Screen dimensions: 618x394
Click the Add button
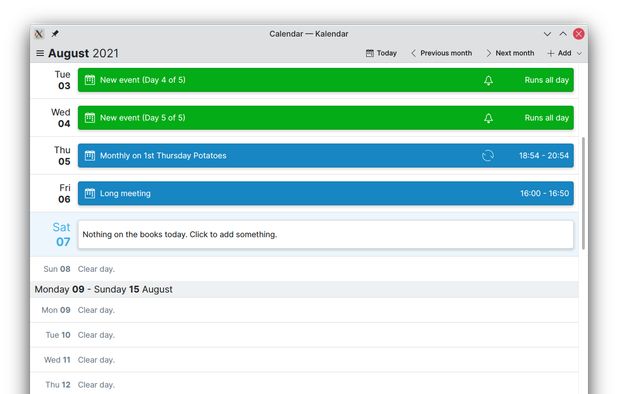[x=559, y=53]
